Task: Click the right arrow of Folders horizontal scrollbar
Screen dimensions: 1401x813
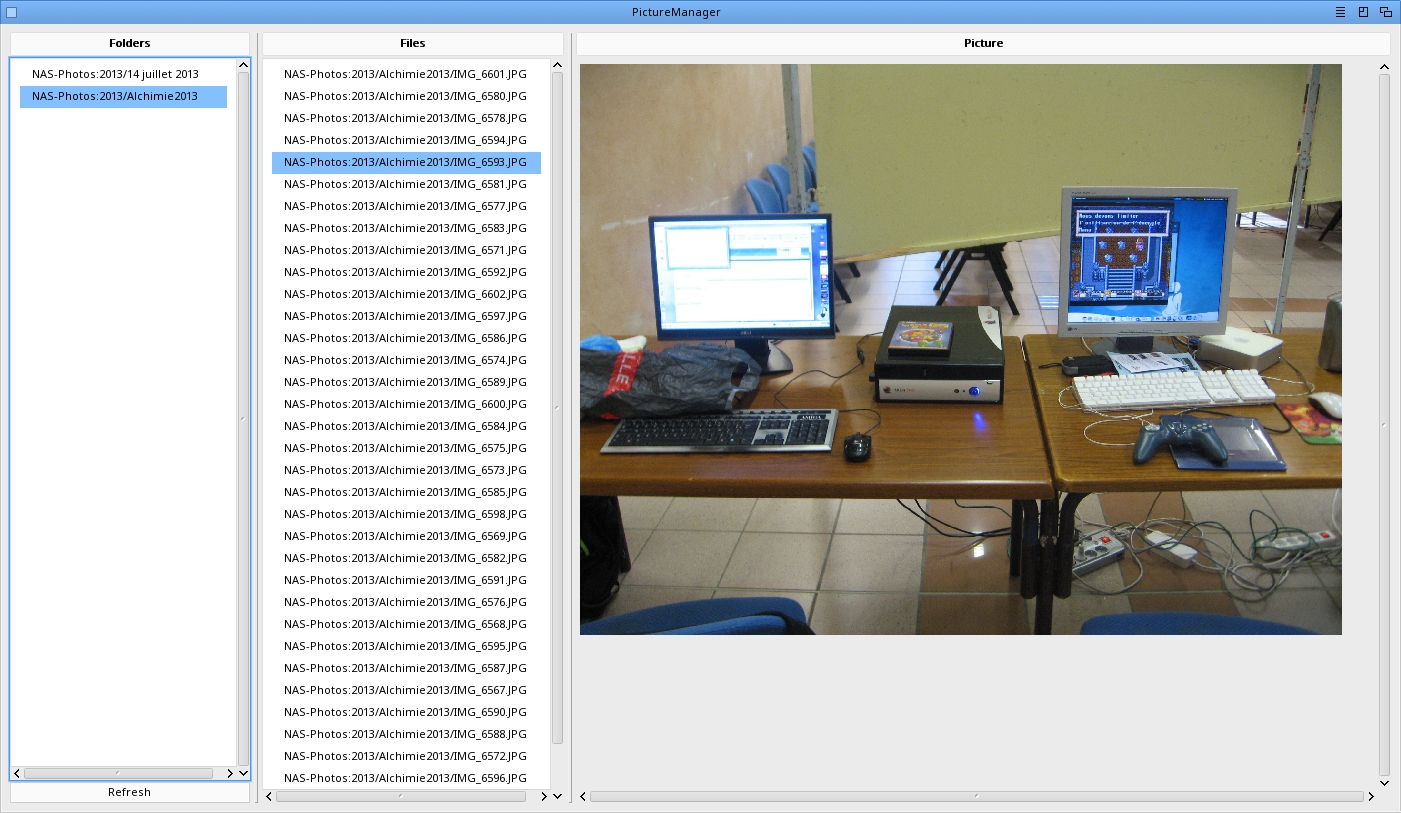Action: (230, 773)
